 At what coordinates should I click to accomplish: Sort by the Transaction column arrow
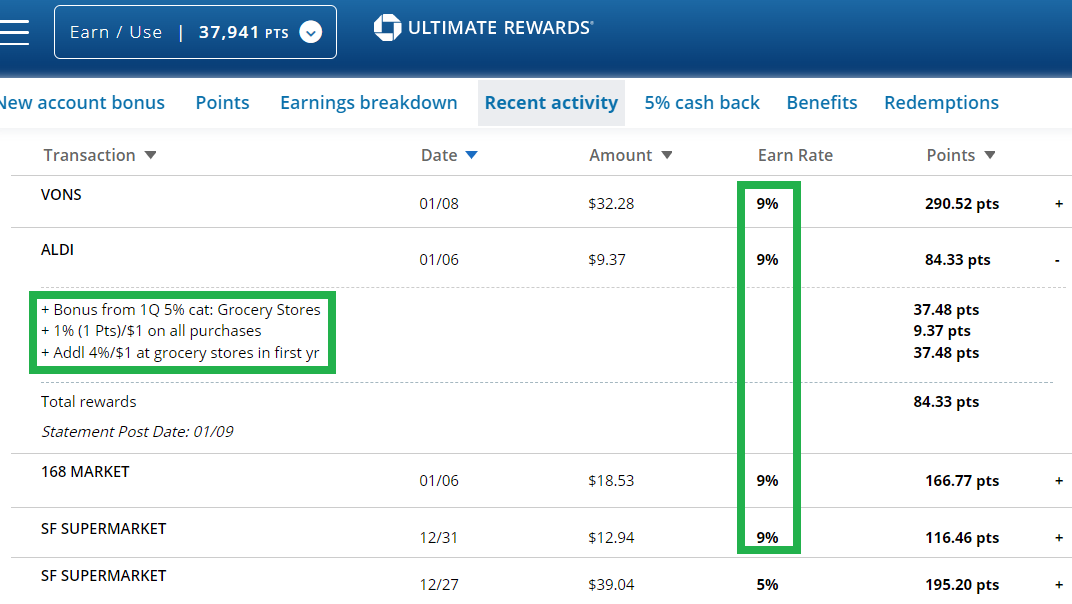coord(150,155)
